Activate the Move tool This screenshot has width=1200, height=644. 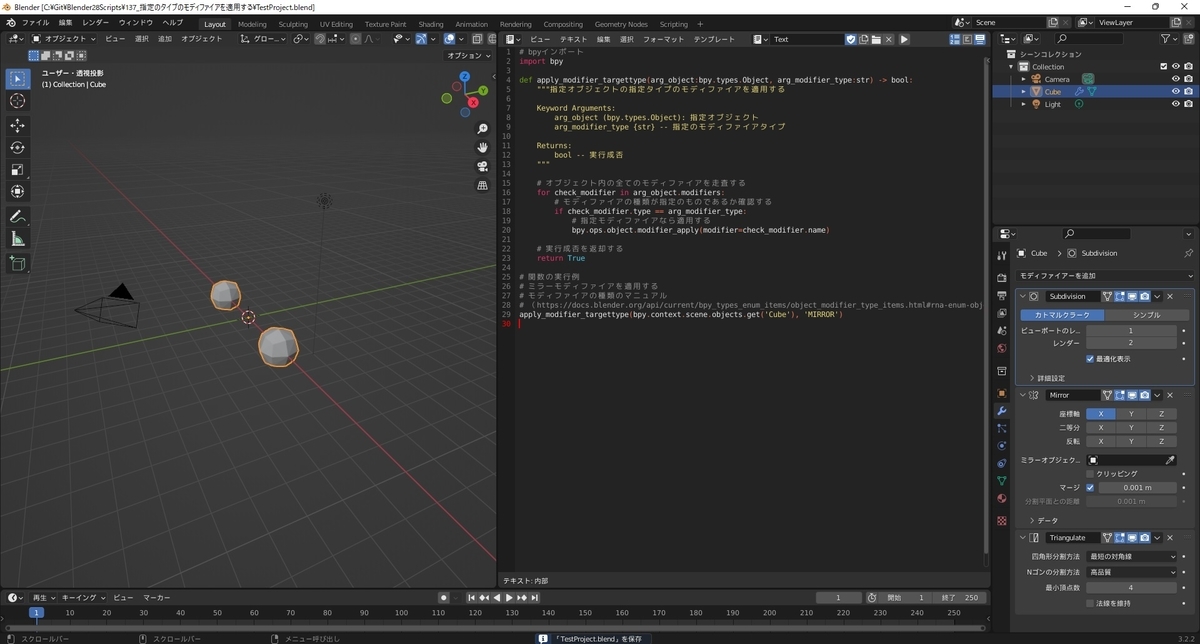(18, 125)
